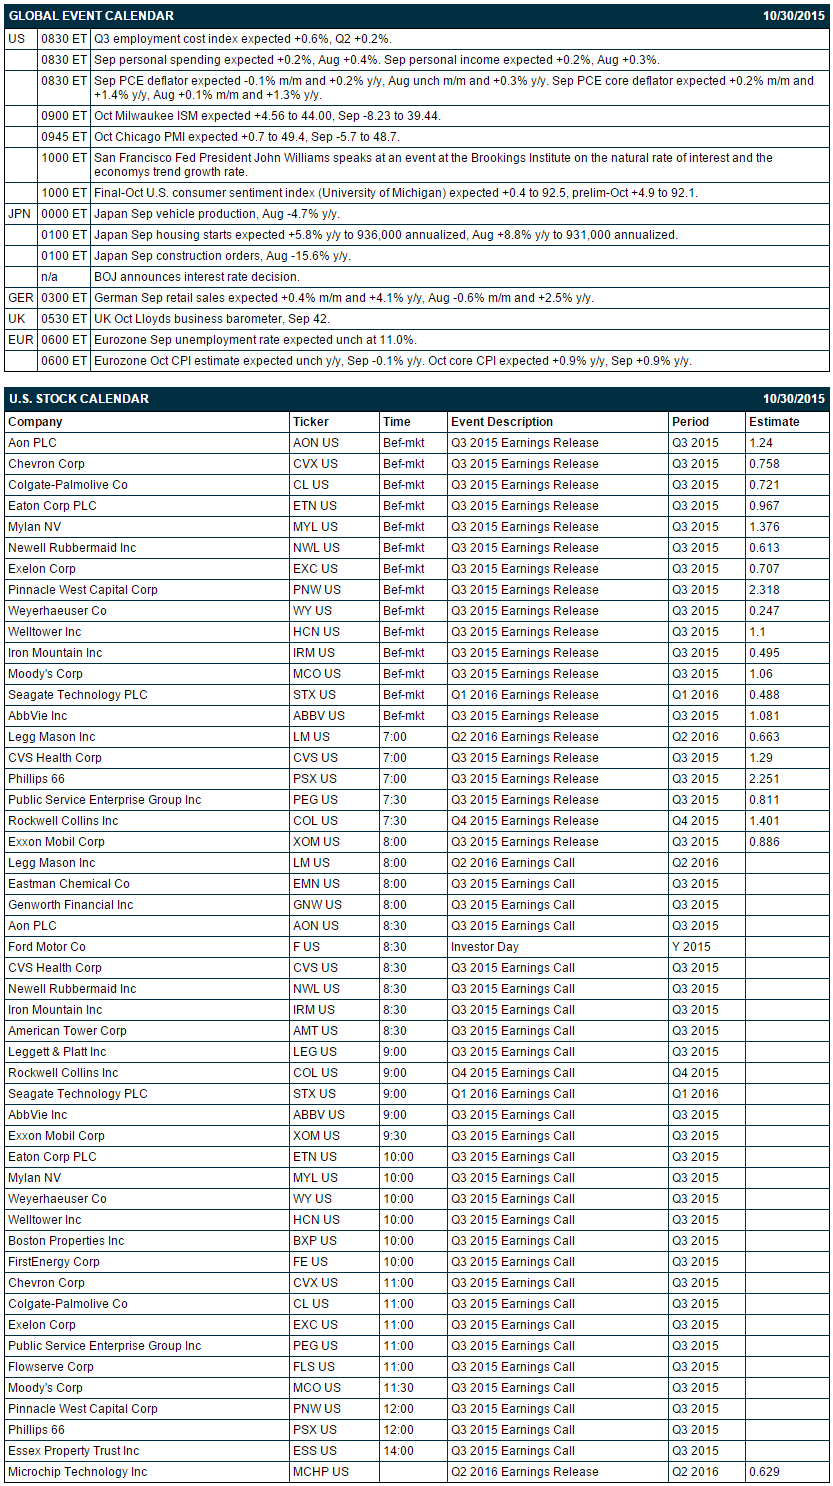Image resolution: width=833 pixels, height=1486 pixels.
Task: Click the FirstEnergy Corp company name
Action: coord(54,1262)
